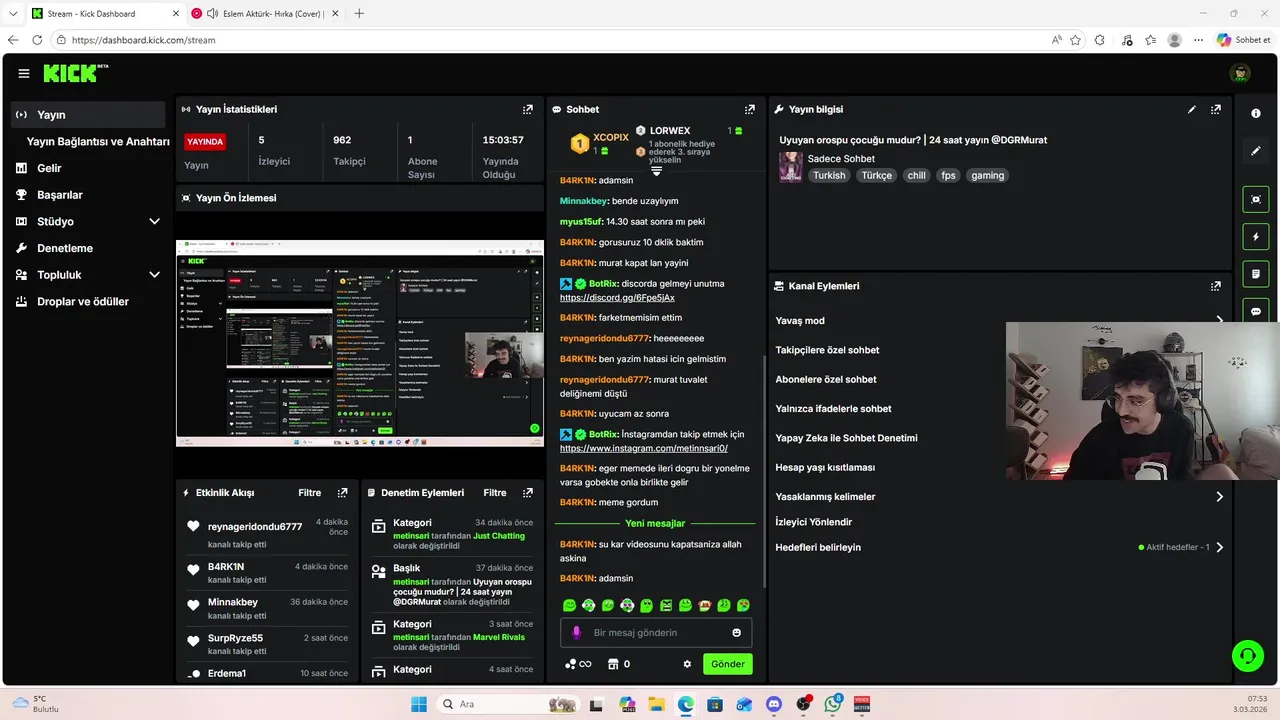1280x720 pixels.
Task: Click the stream preview thumbnail
Action: tap(360, 343)
